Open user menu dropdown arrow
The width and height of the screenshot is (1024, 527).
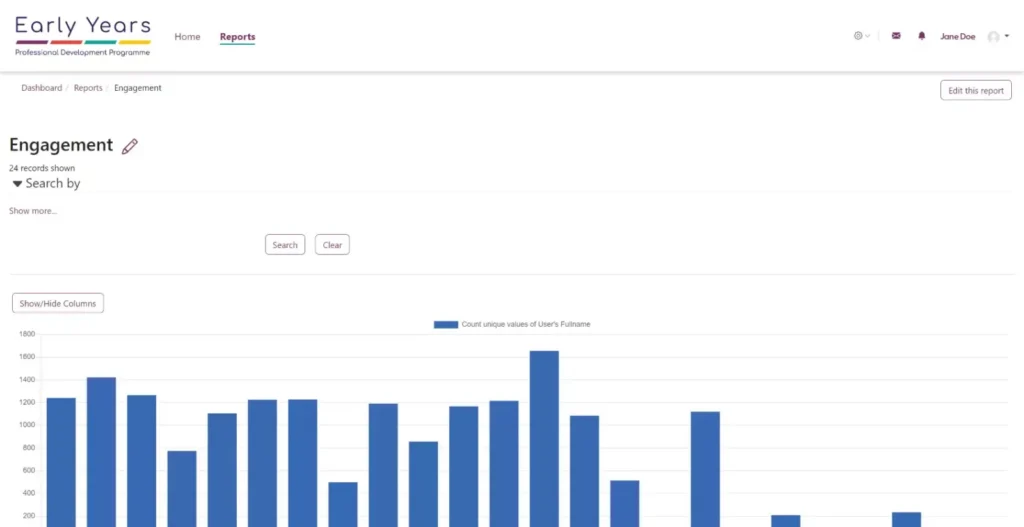(x=1006, y=36)
